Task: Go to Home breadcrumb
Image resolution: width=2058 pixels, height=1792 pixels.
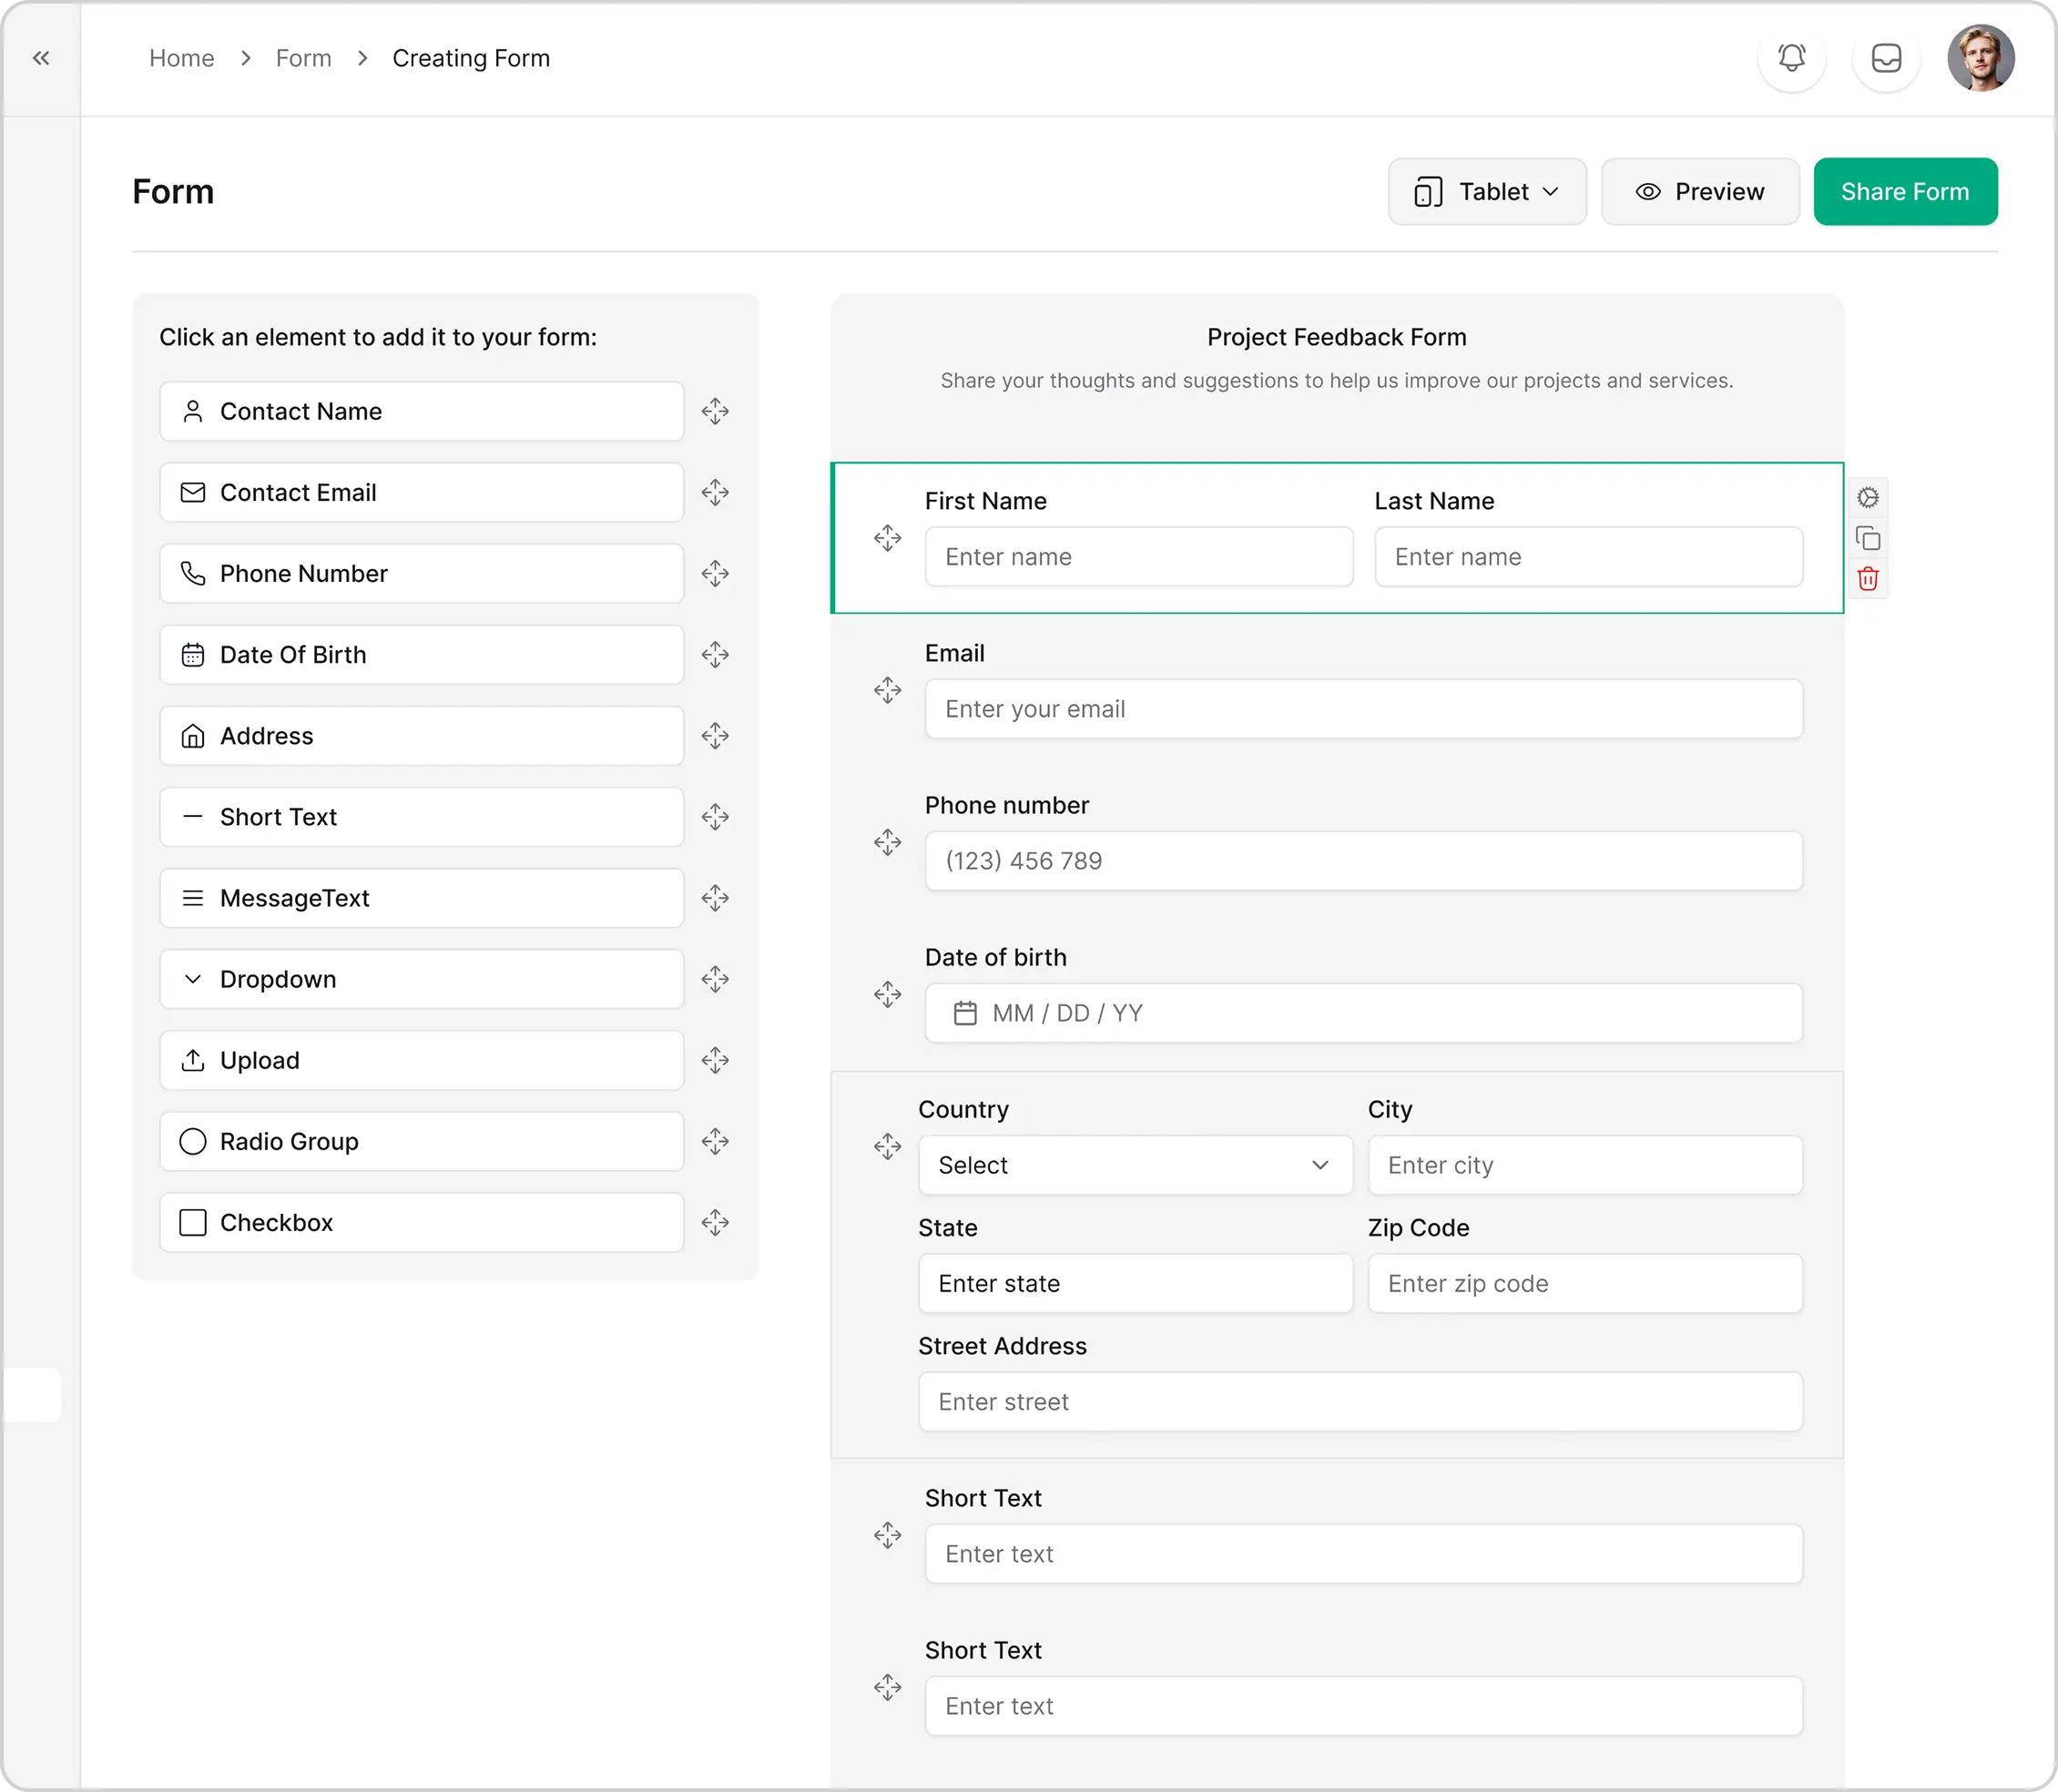Action: tap(181, 58)
